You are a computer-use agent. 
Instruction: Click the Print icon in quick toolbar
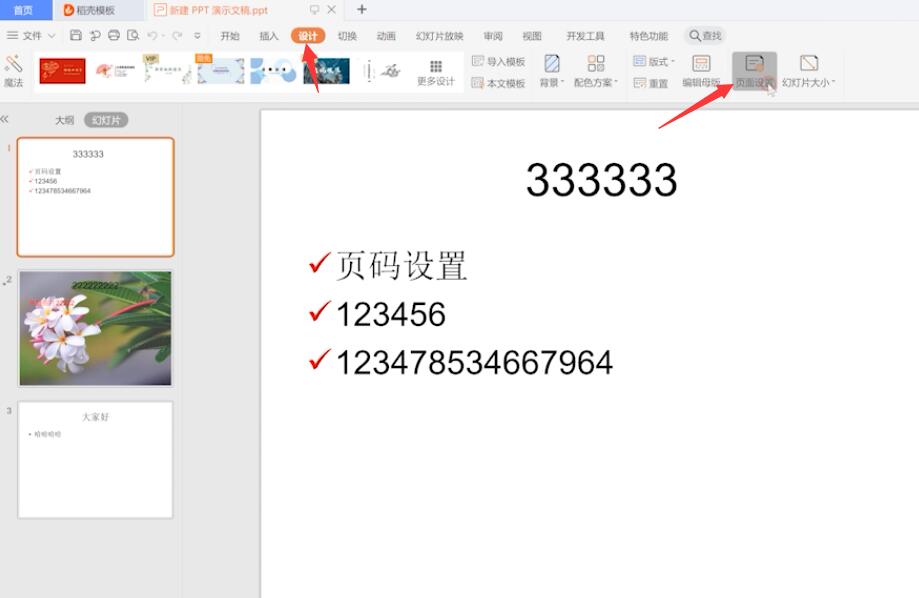(114, 35)
